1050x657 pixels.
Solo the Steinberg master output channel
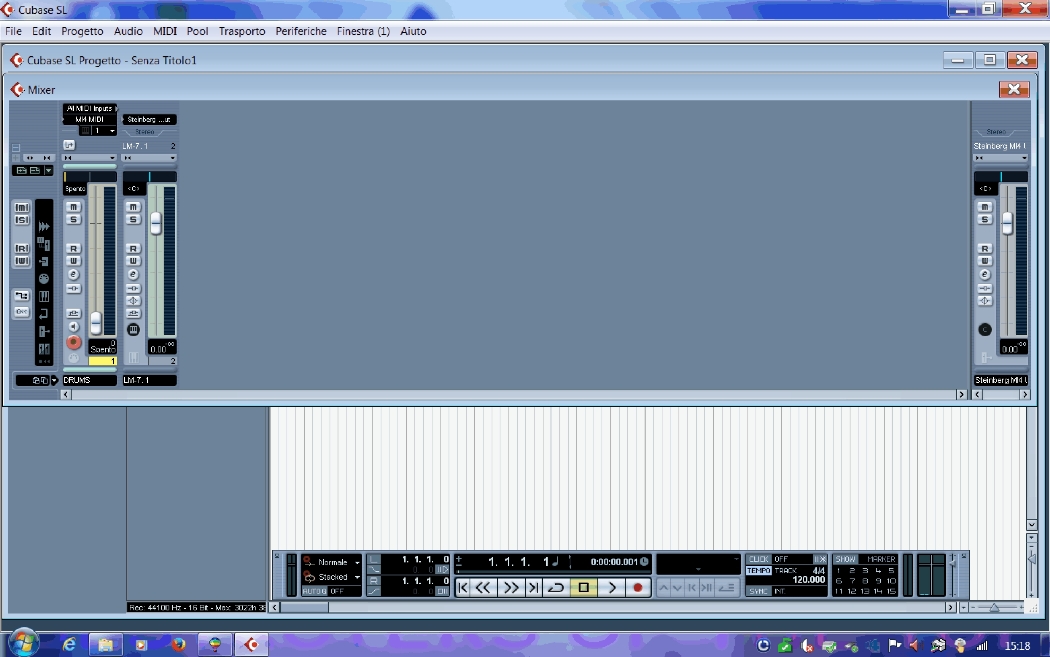[x=984, y=220]
